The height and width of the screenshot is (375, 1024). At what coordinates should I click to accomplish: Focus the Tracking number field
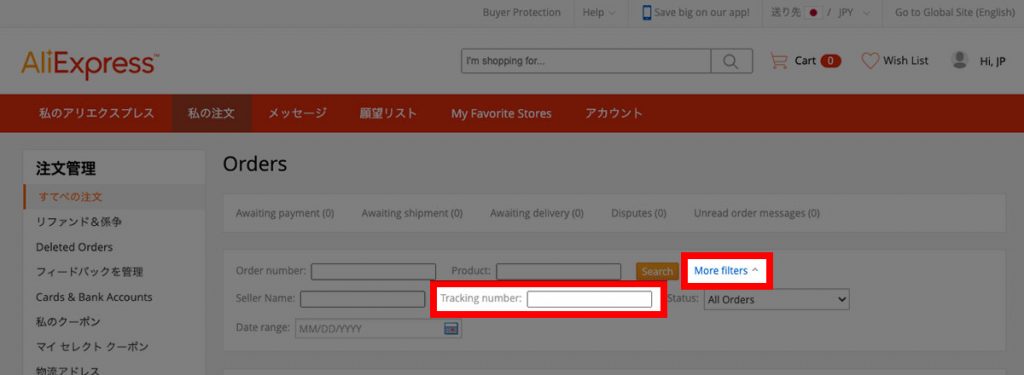pyautogui.click(x=589, y=299)
